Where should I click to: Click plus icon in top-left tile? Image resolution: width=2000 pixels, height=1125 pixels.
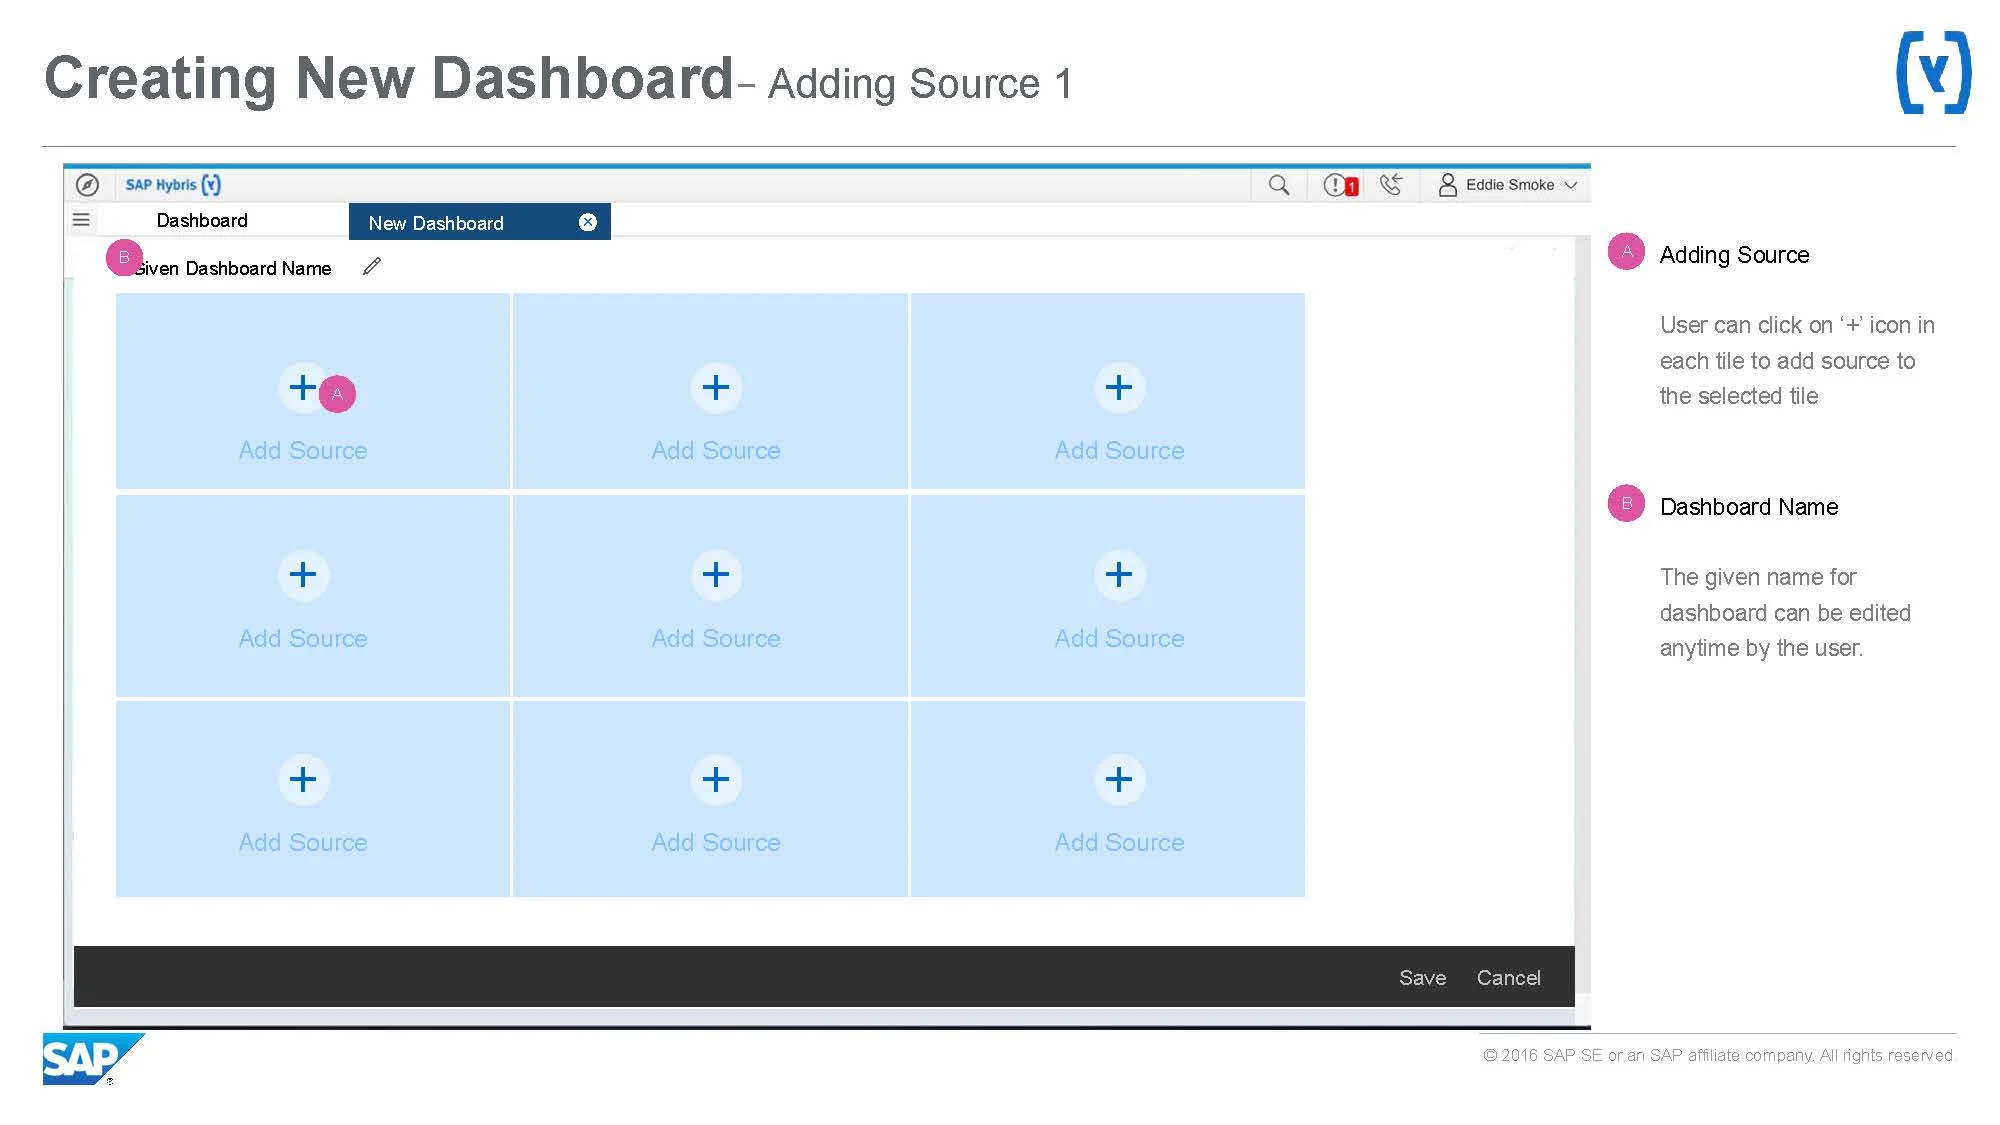303,387
